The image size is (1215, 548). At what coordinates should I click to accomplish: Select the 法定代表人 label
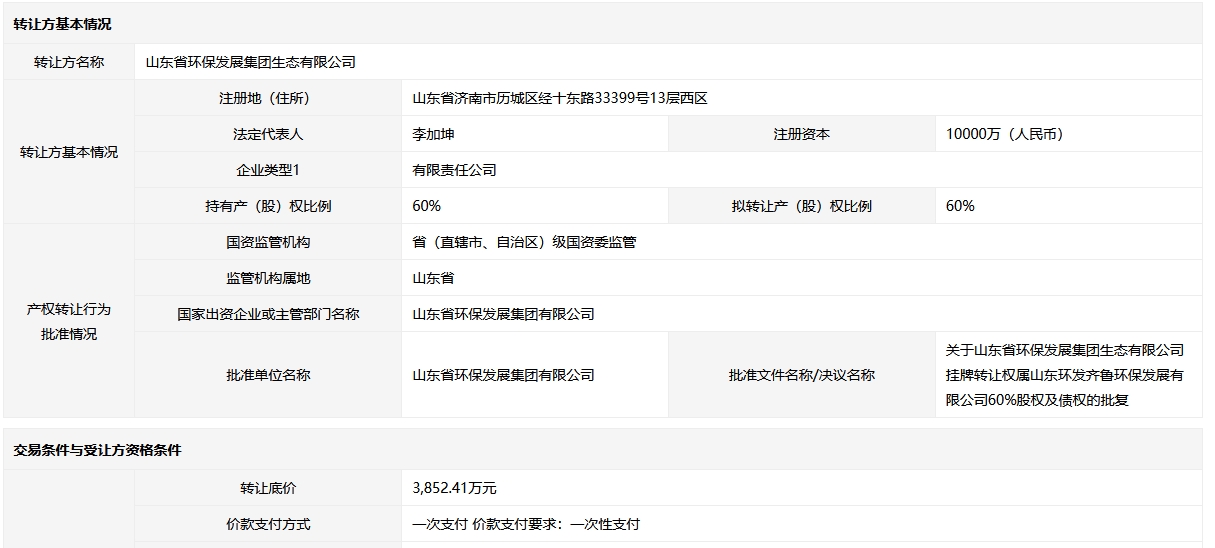pos(268,134)
